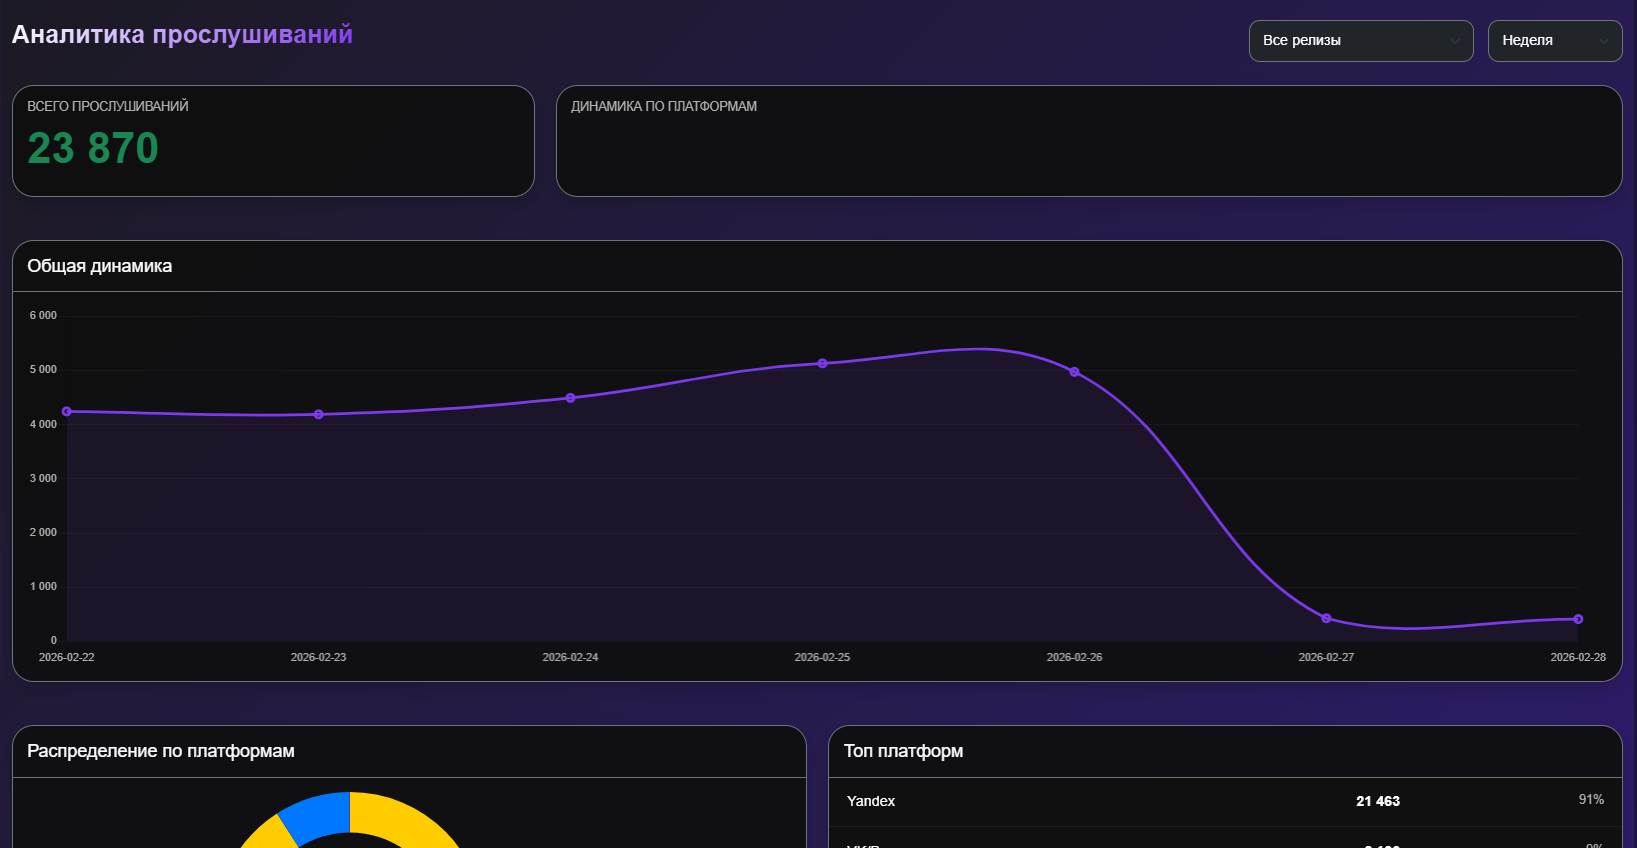Click the 5 000 y-axis label

43,369
